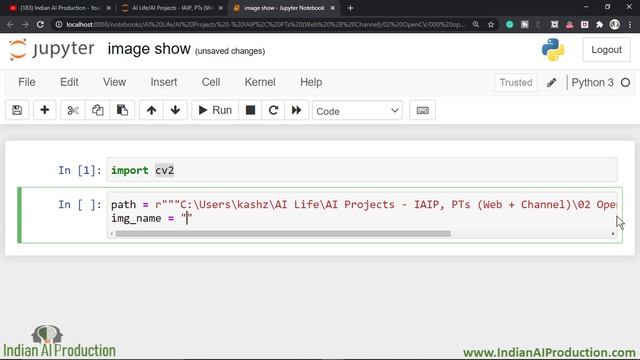Go forward in browser history
640x360 pixels.
tap(25, 24)
